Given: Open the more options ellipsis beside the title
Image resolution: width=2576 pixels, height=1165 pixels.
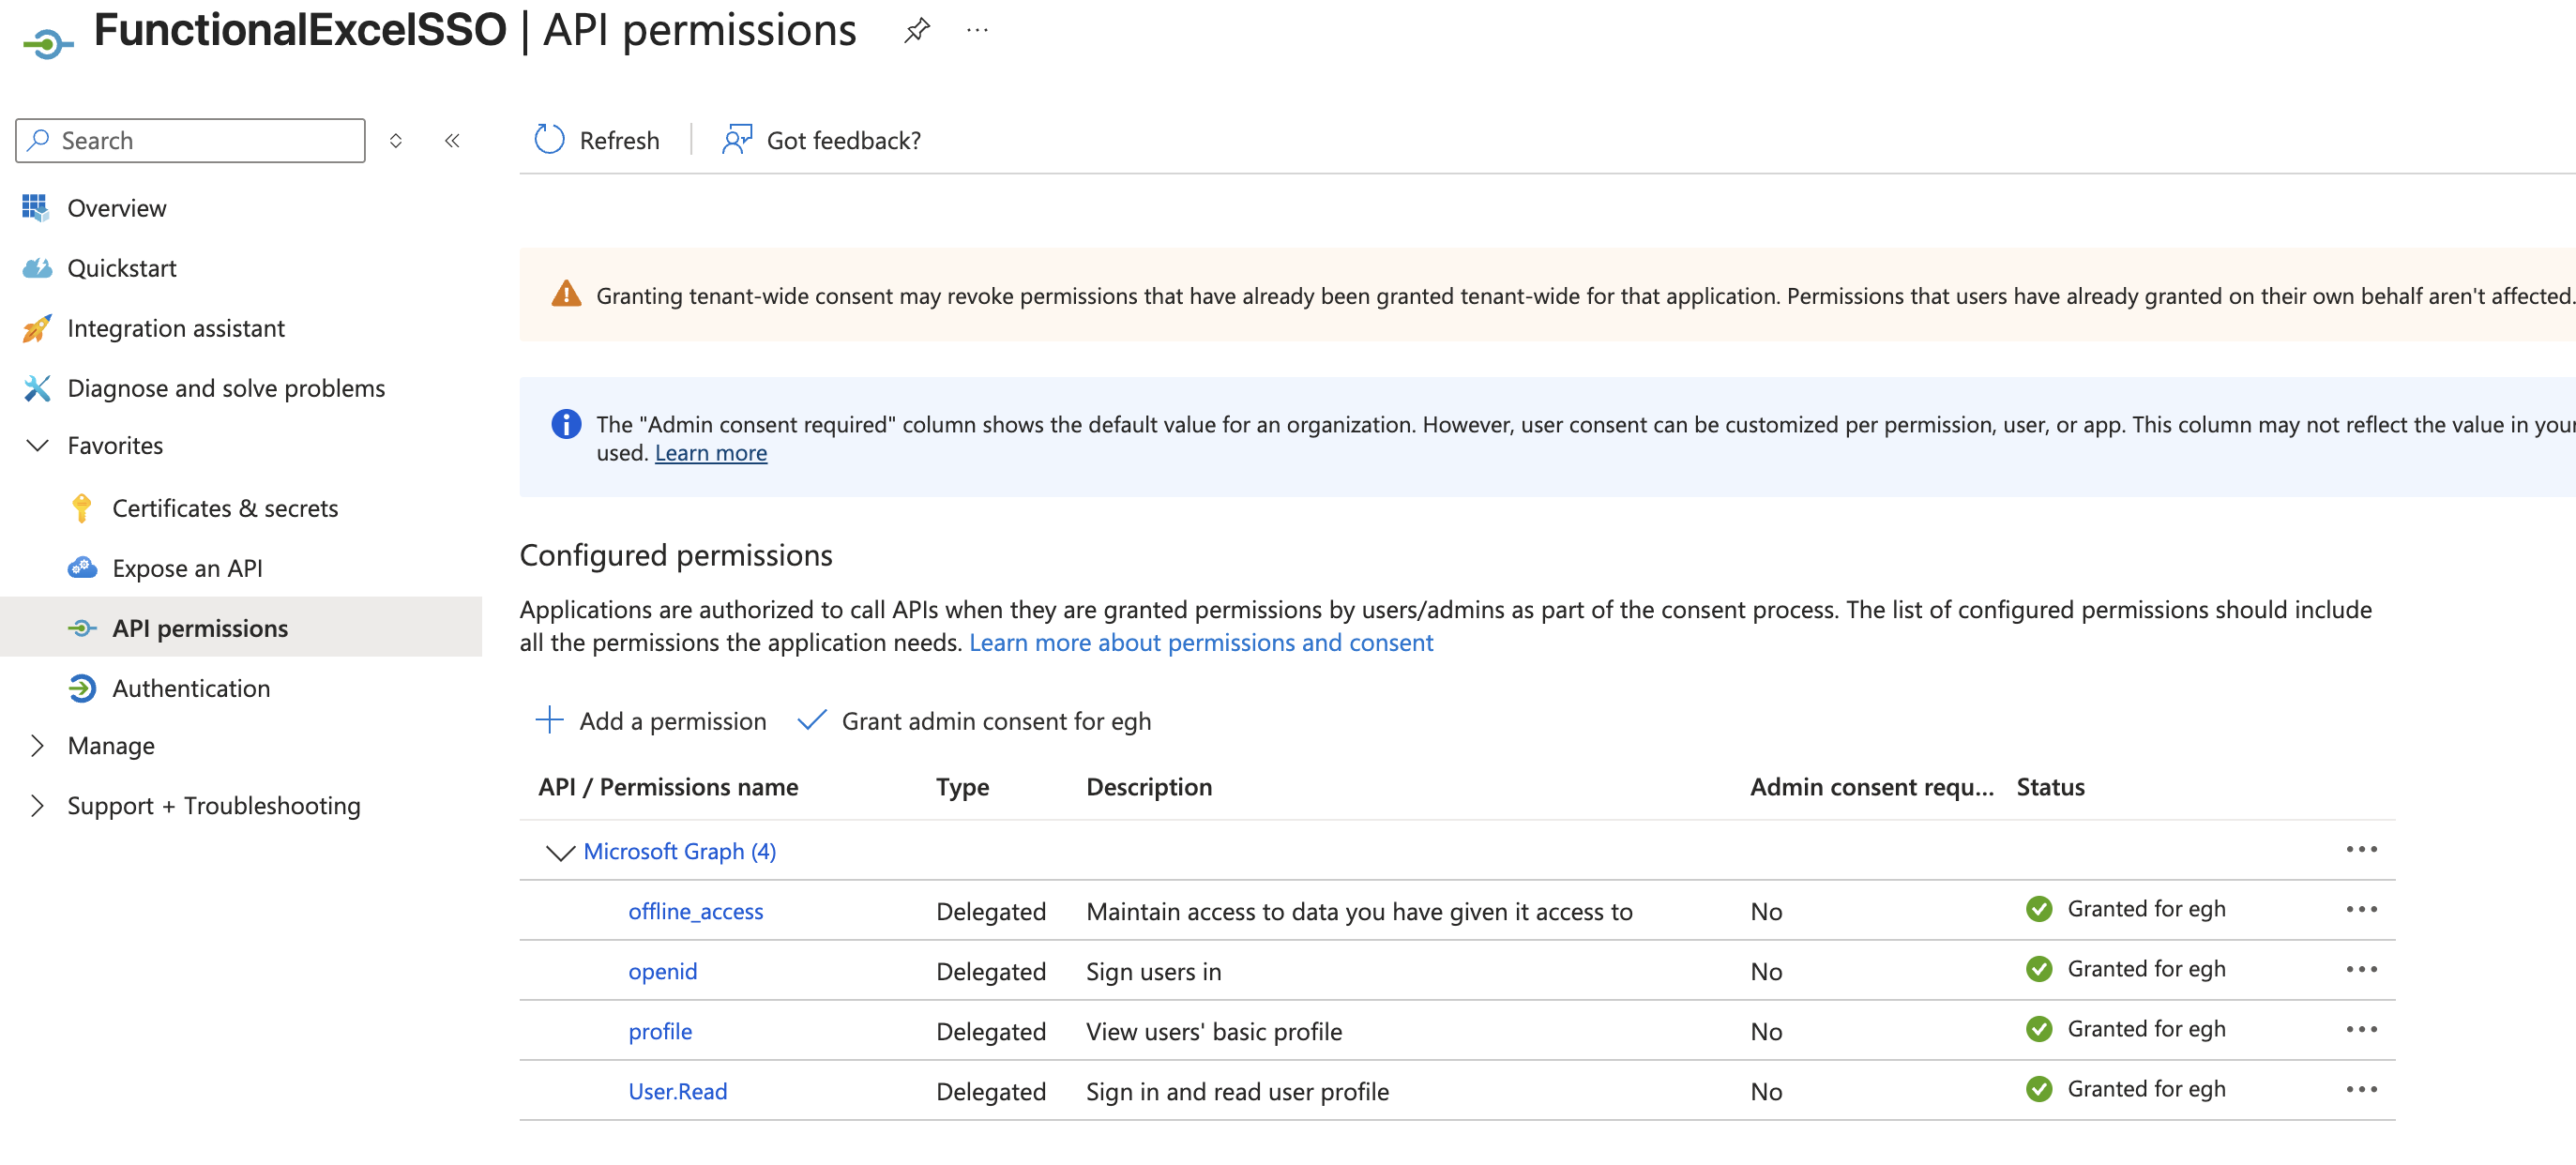Looking at the screenshot, I should click(x=977, y=31).
